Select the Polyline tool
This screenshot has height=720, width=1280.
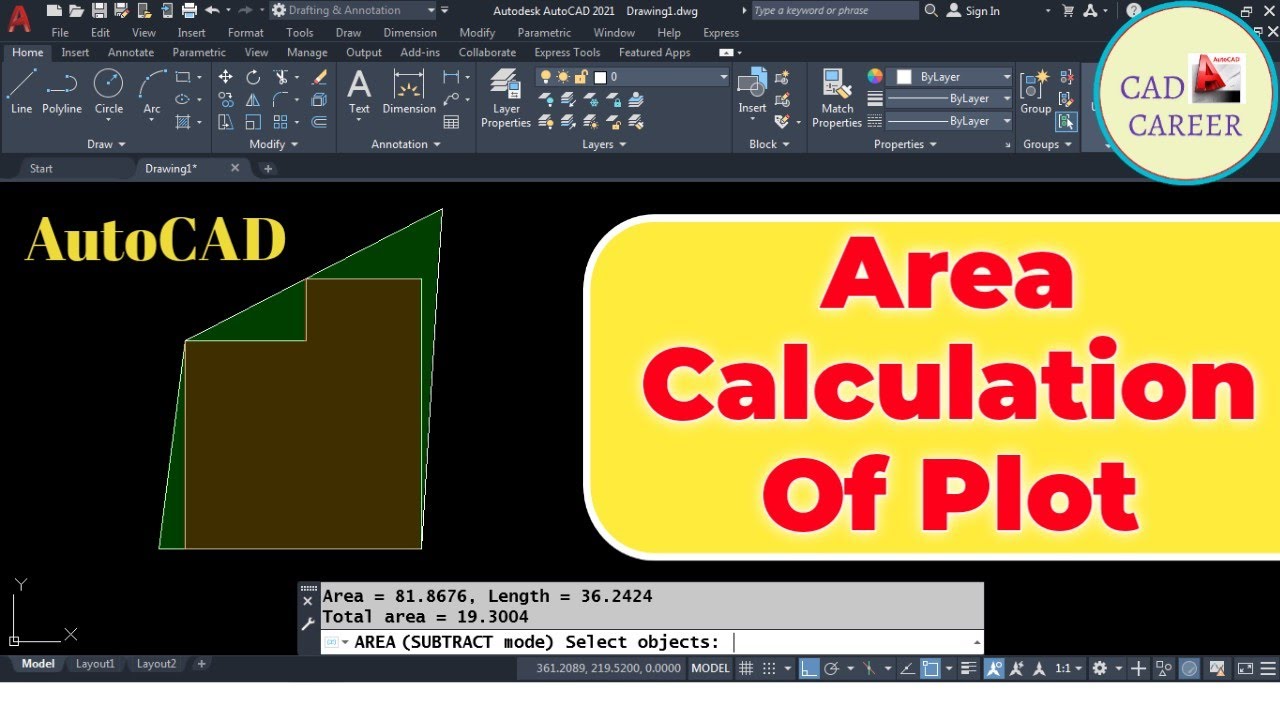[62, 92]
